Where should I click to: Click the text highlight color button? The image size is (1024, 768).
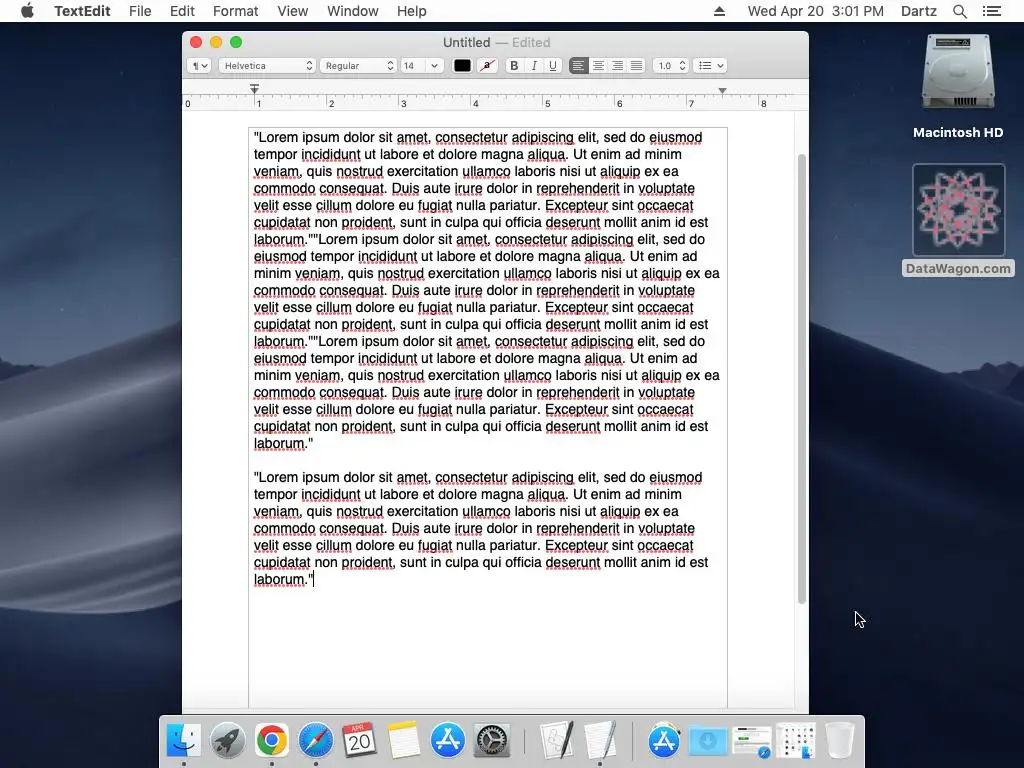click(x=487, y=65)
